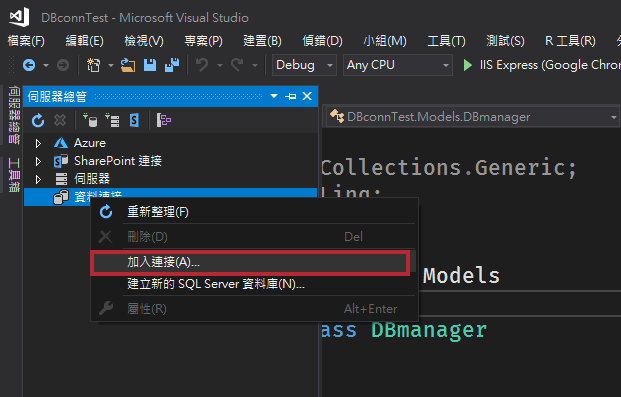Click the Stop Refresh X icon in Server Explorer
The height and width of the screenshot is (397, 621).
point(60,120)
